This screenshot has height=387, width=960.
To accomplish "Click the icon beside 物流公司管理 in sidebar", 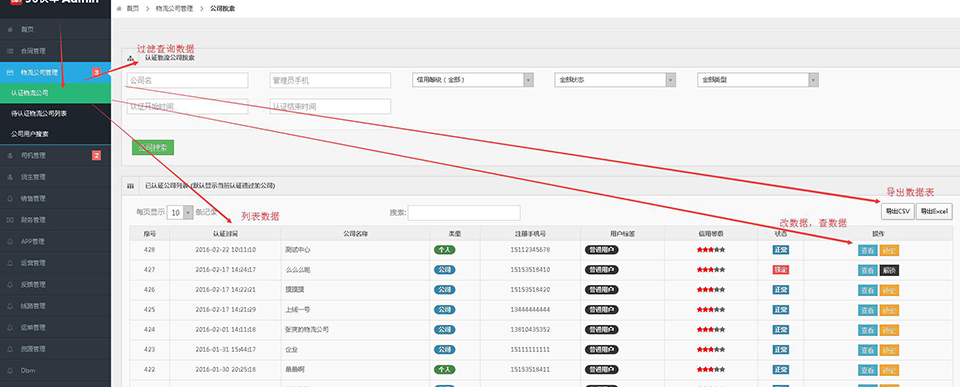I will pos(10,72).
